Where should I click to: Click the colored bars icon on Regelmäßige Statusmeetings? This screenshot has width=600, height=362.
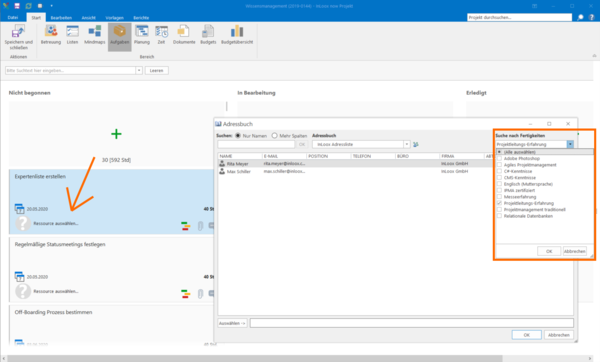186,294
